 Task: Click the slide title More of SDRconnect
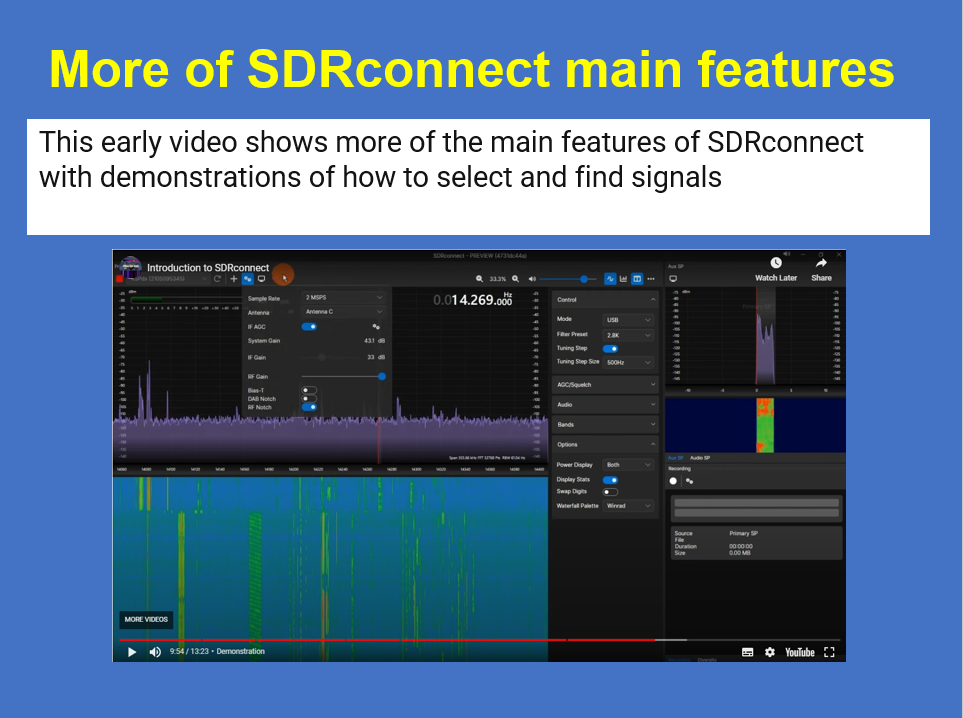(471, 69)
